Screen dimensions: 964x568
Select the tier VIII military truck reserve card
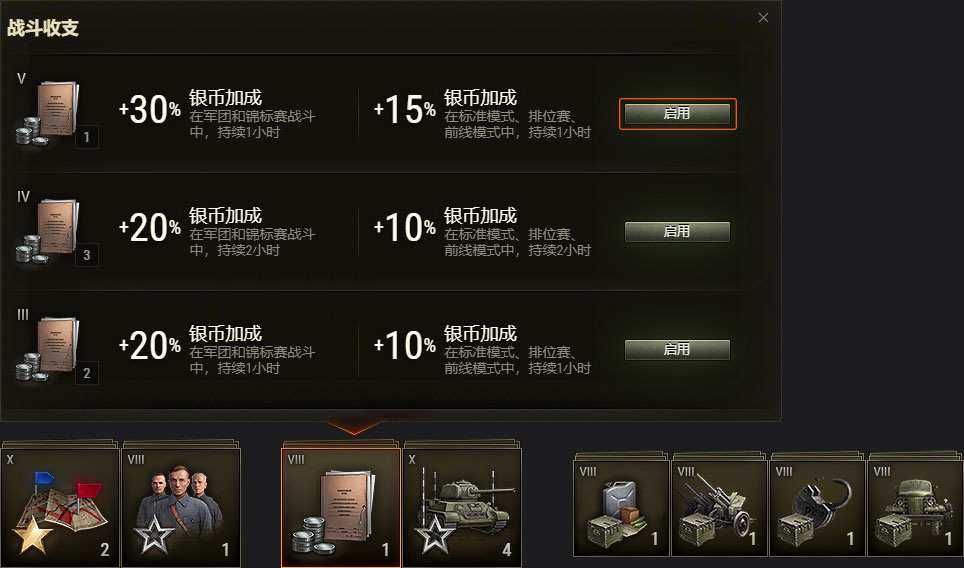[915, 508]
